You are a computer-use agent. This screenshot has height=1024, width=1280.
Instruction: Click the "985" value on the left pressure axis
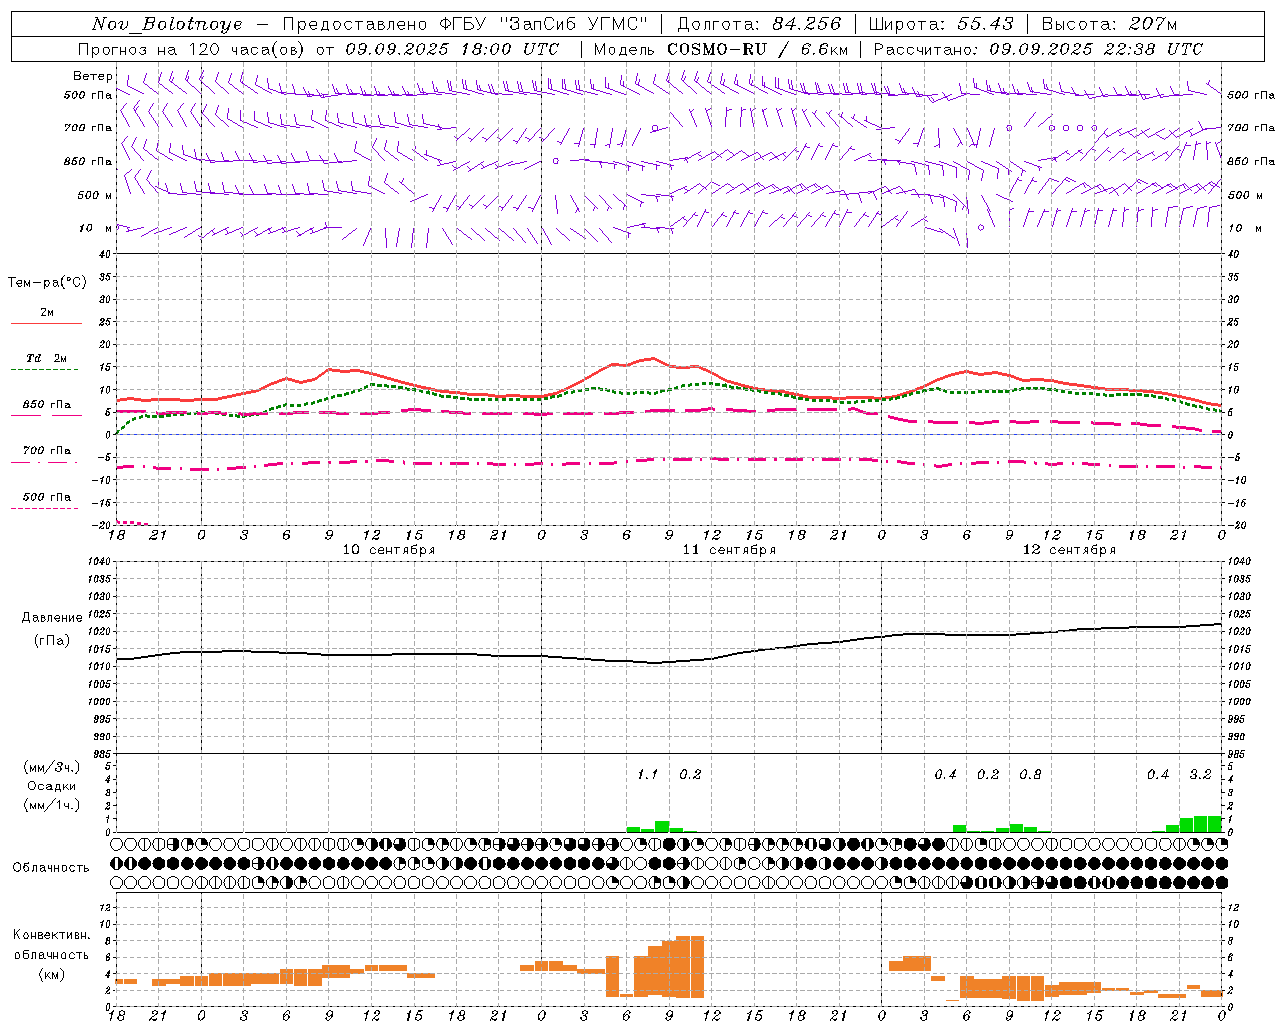100,754
